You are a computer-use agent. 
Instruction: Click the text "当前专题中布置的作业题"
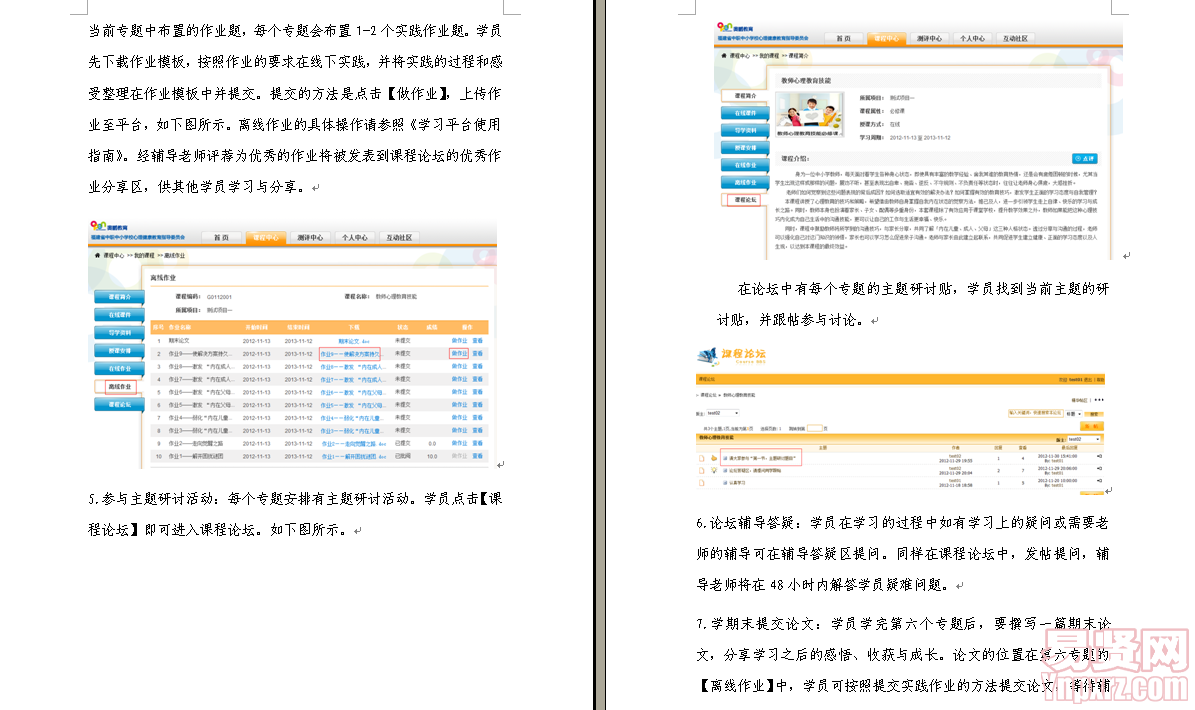click(165, 31)
